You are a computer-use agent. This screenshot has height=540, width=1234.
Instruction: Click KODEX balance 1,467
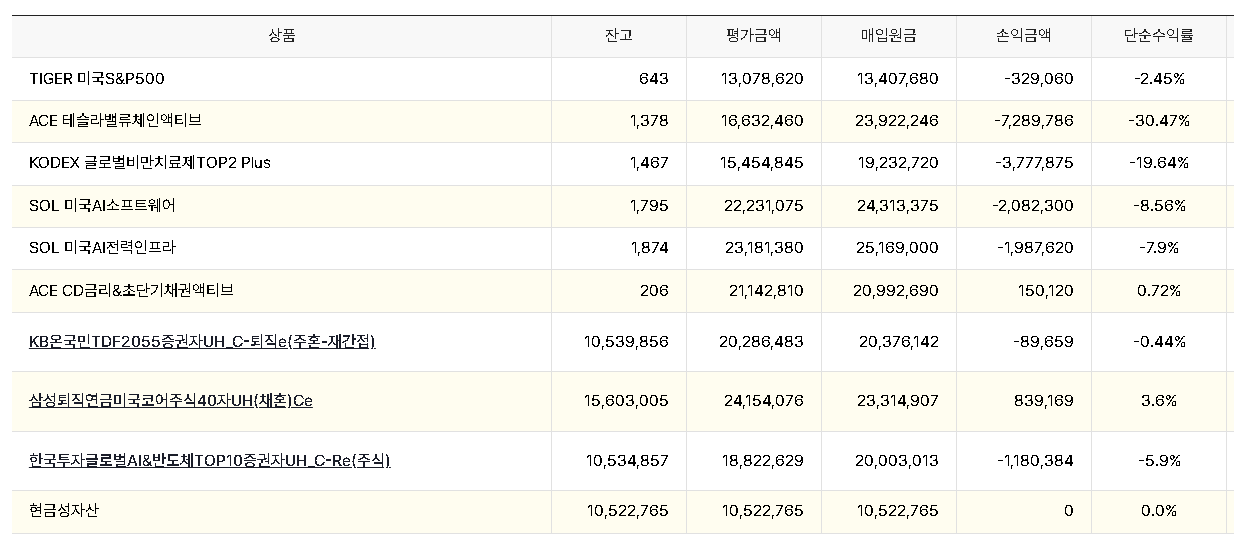pyautogui.click(x=649, y=162)
